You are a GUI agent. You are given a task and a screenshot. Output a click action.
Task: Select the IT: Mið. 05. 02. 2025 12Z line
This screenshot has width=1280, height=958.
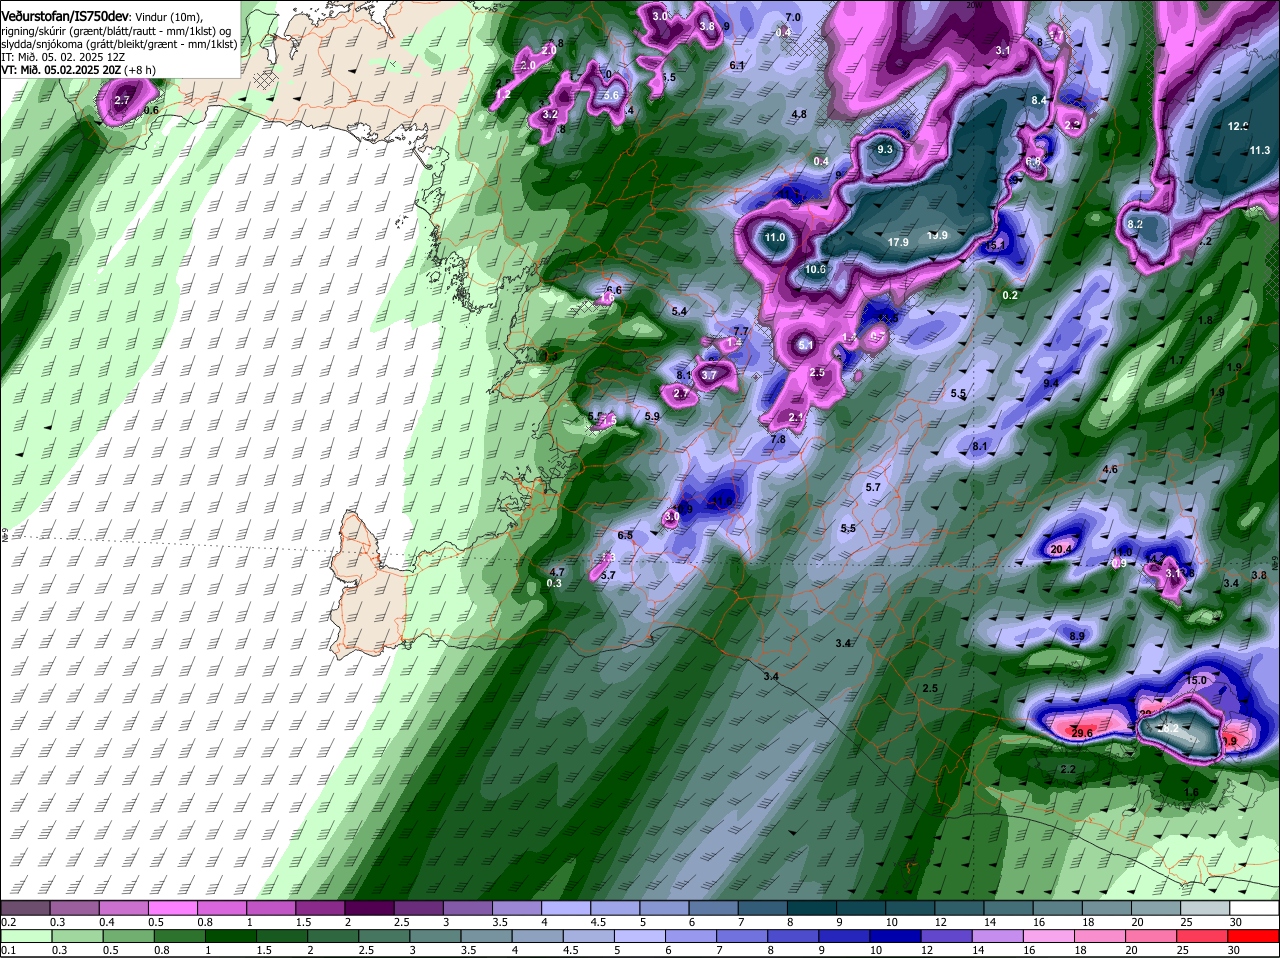63,58
